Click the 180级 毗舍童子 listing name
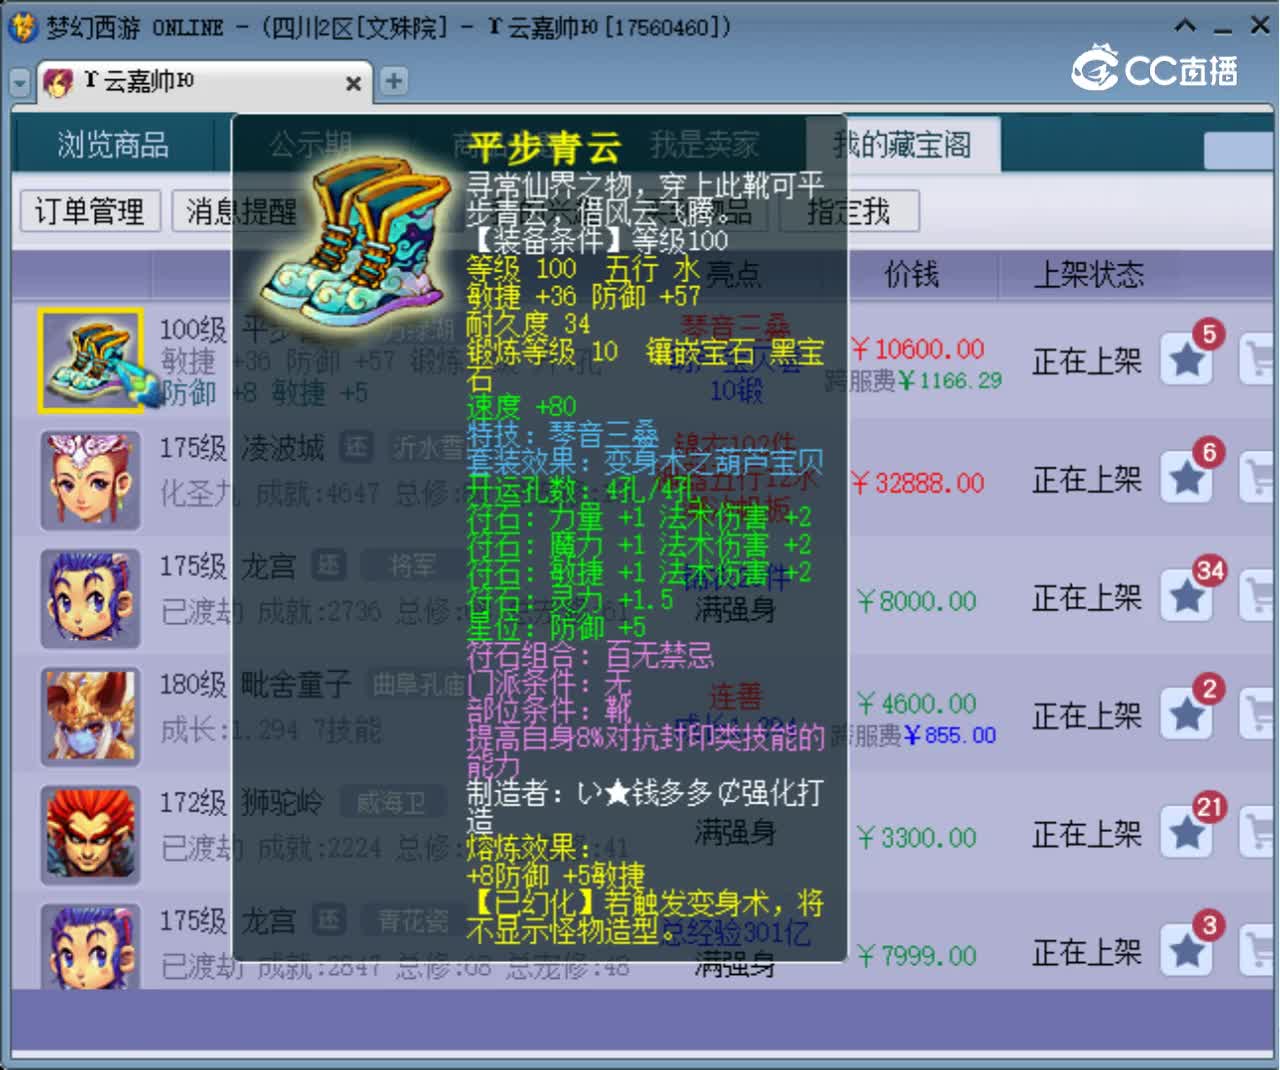This screenshot has height=1070, width=1280. coord(255,685)
